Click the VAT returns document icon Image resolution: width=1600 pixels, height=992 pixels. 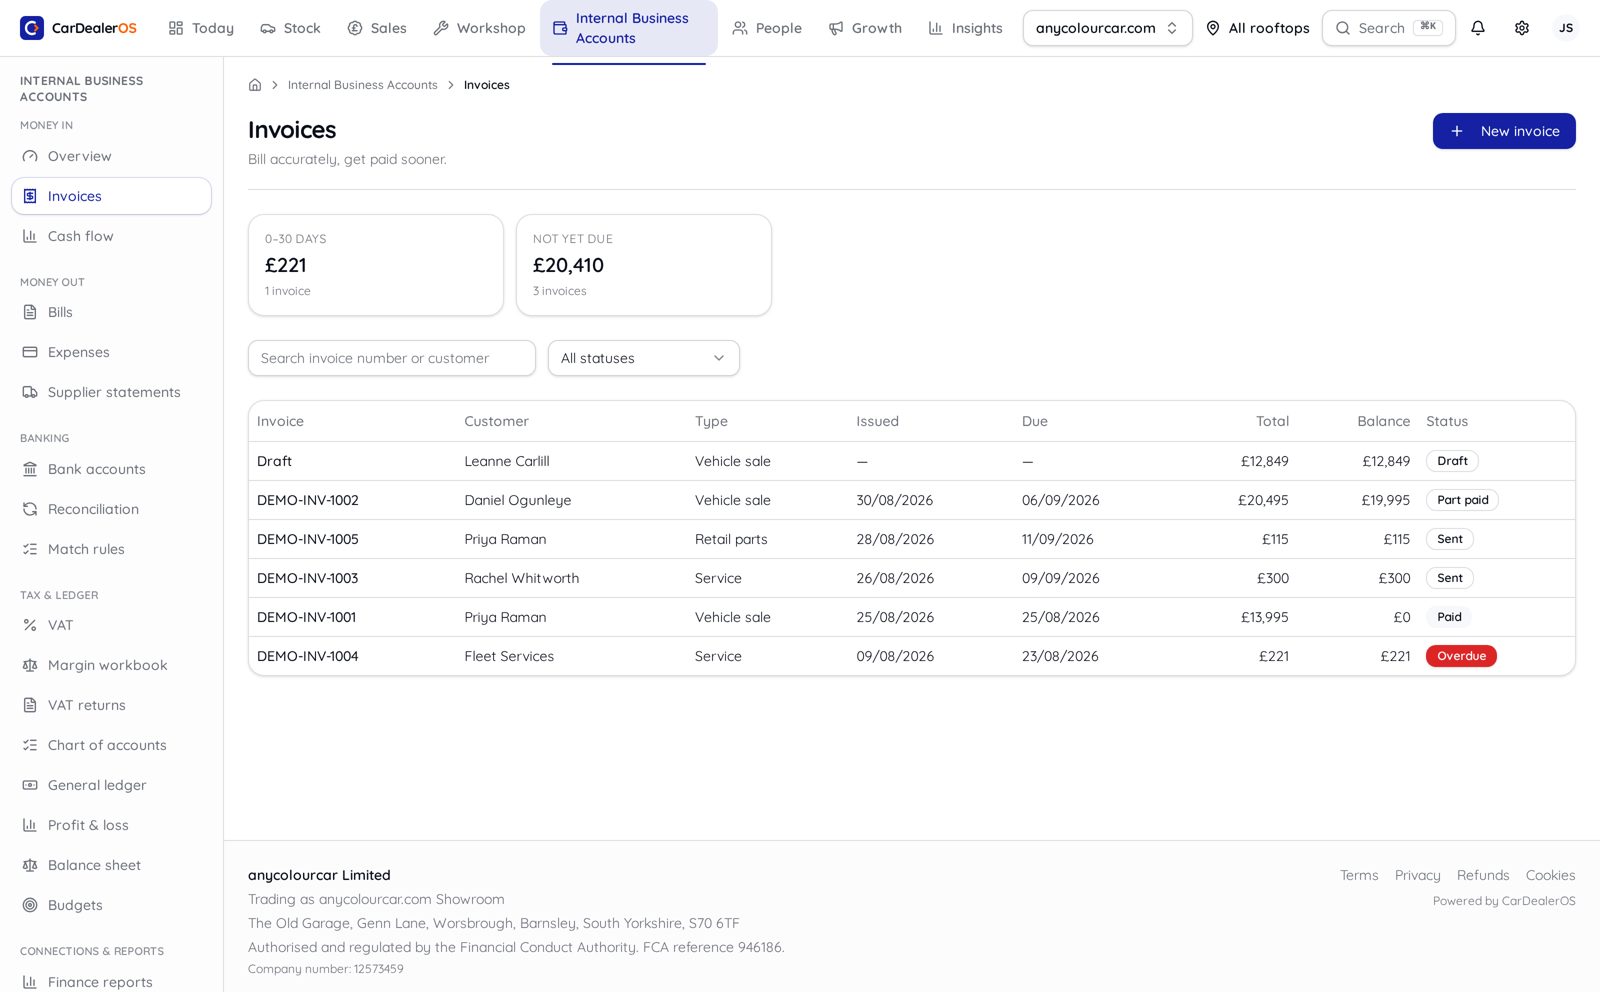pos(30,705)
